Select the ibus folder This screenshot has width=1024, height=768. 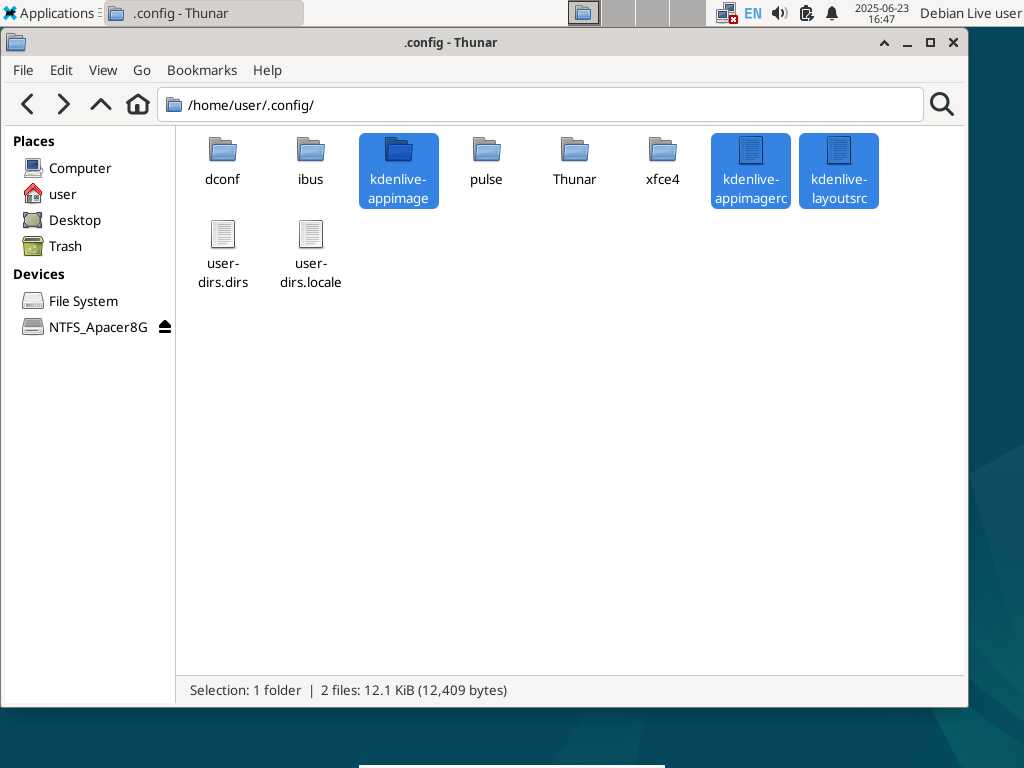point(311,161)
